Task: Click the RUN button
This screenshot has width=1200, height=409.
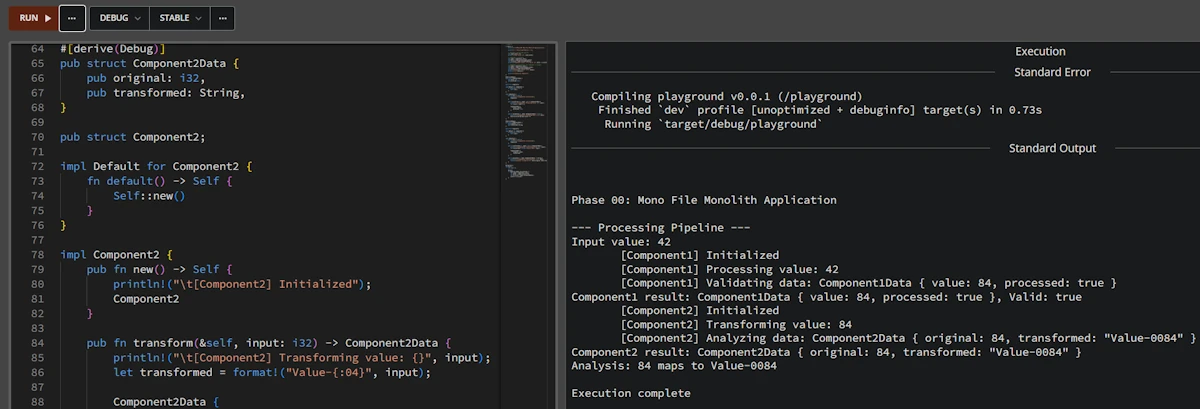Action: click(35, 18)
